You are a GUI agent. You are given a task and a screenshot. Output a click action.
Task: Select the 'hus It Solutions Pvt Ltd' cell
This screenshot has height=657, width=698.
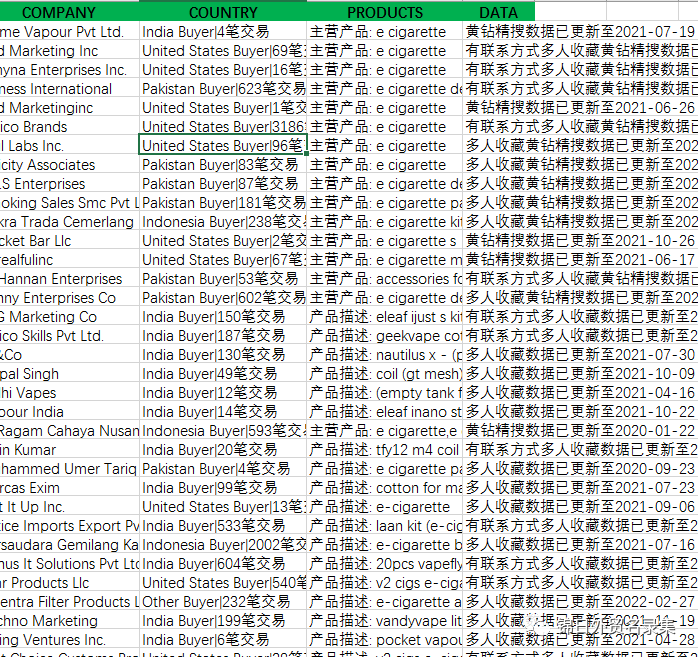[x=69, y=564]
